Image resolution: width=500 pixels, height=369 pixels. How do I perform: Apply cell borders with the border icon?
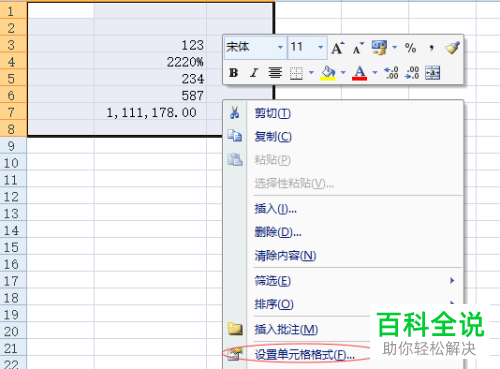(296, 73)
